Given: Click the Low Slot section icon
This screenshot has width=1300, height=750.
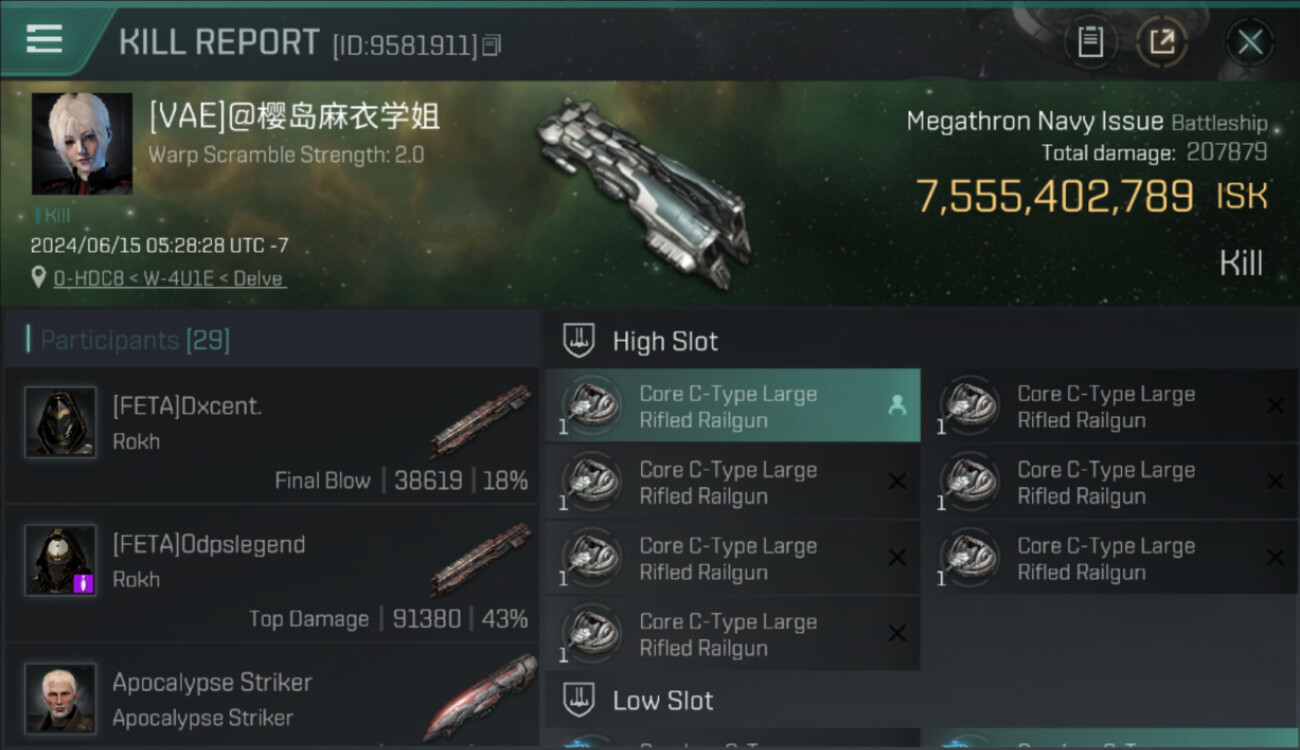Looking at the screenshot, I should pyautogui.click(x=579, y=700).
